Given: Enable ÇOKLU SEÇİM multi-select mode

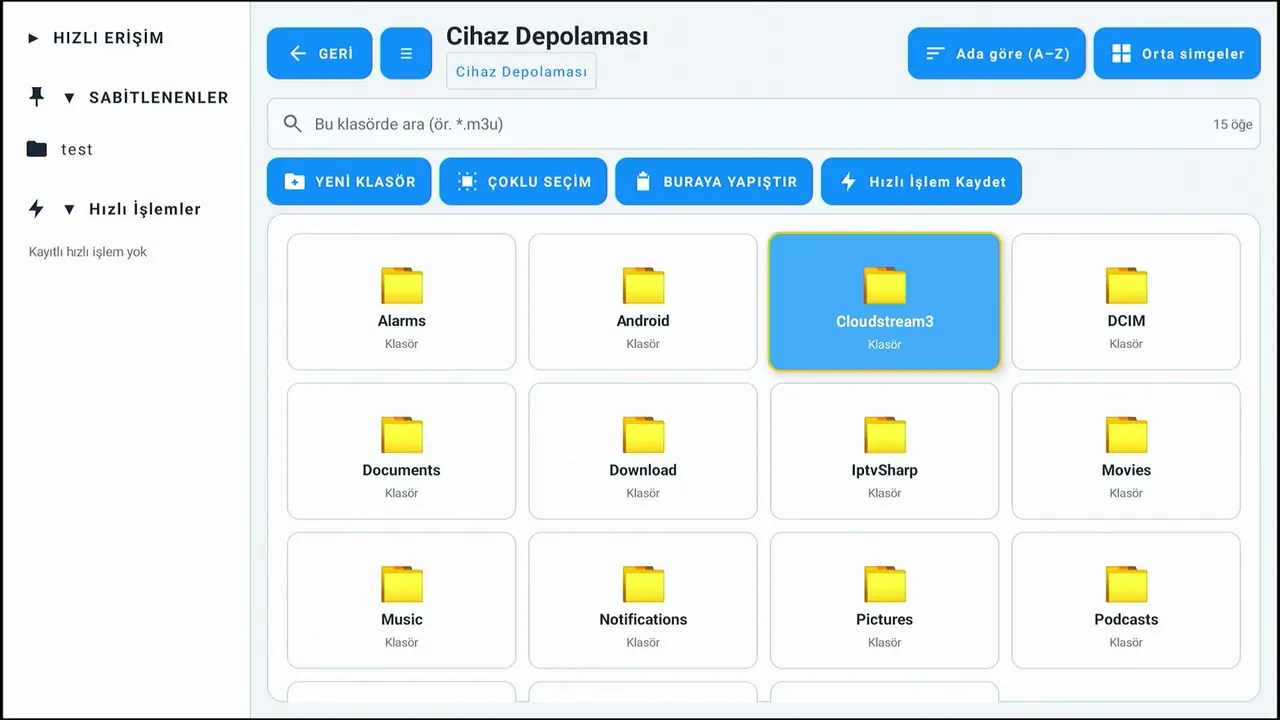Looking at the screenshot, I should coord(523,181).
